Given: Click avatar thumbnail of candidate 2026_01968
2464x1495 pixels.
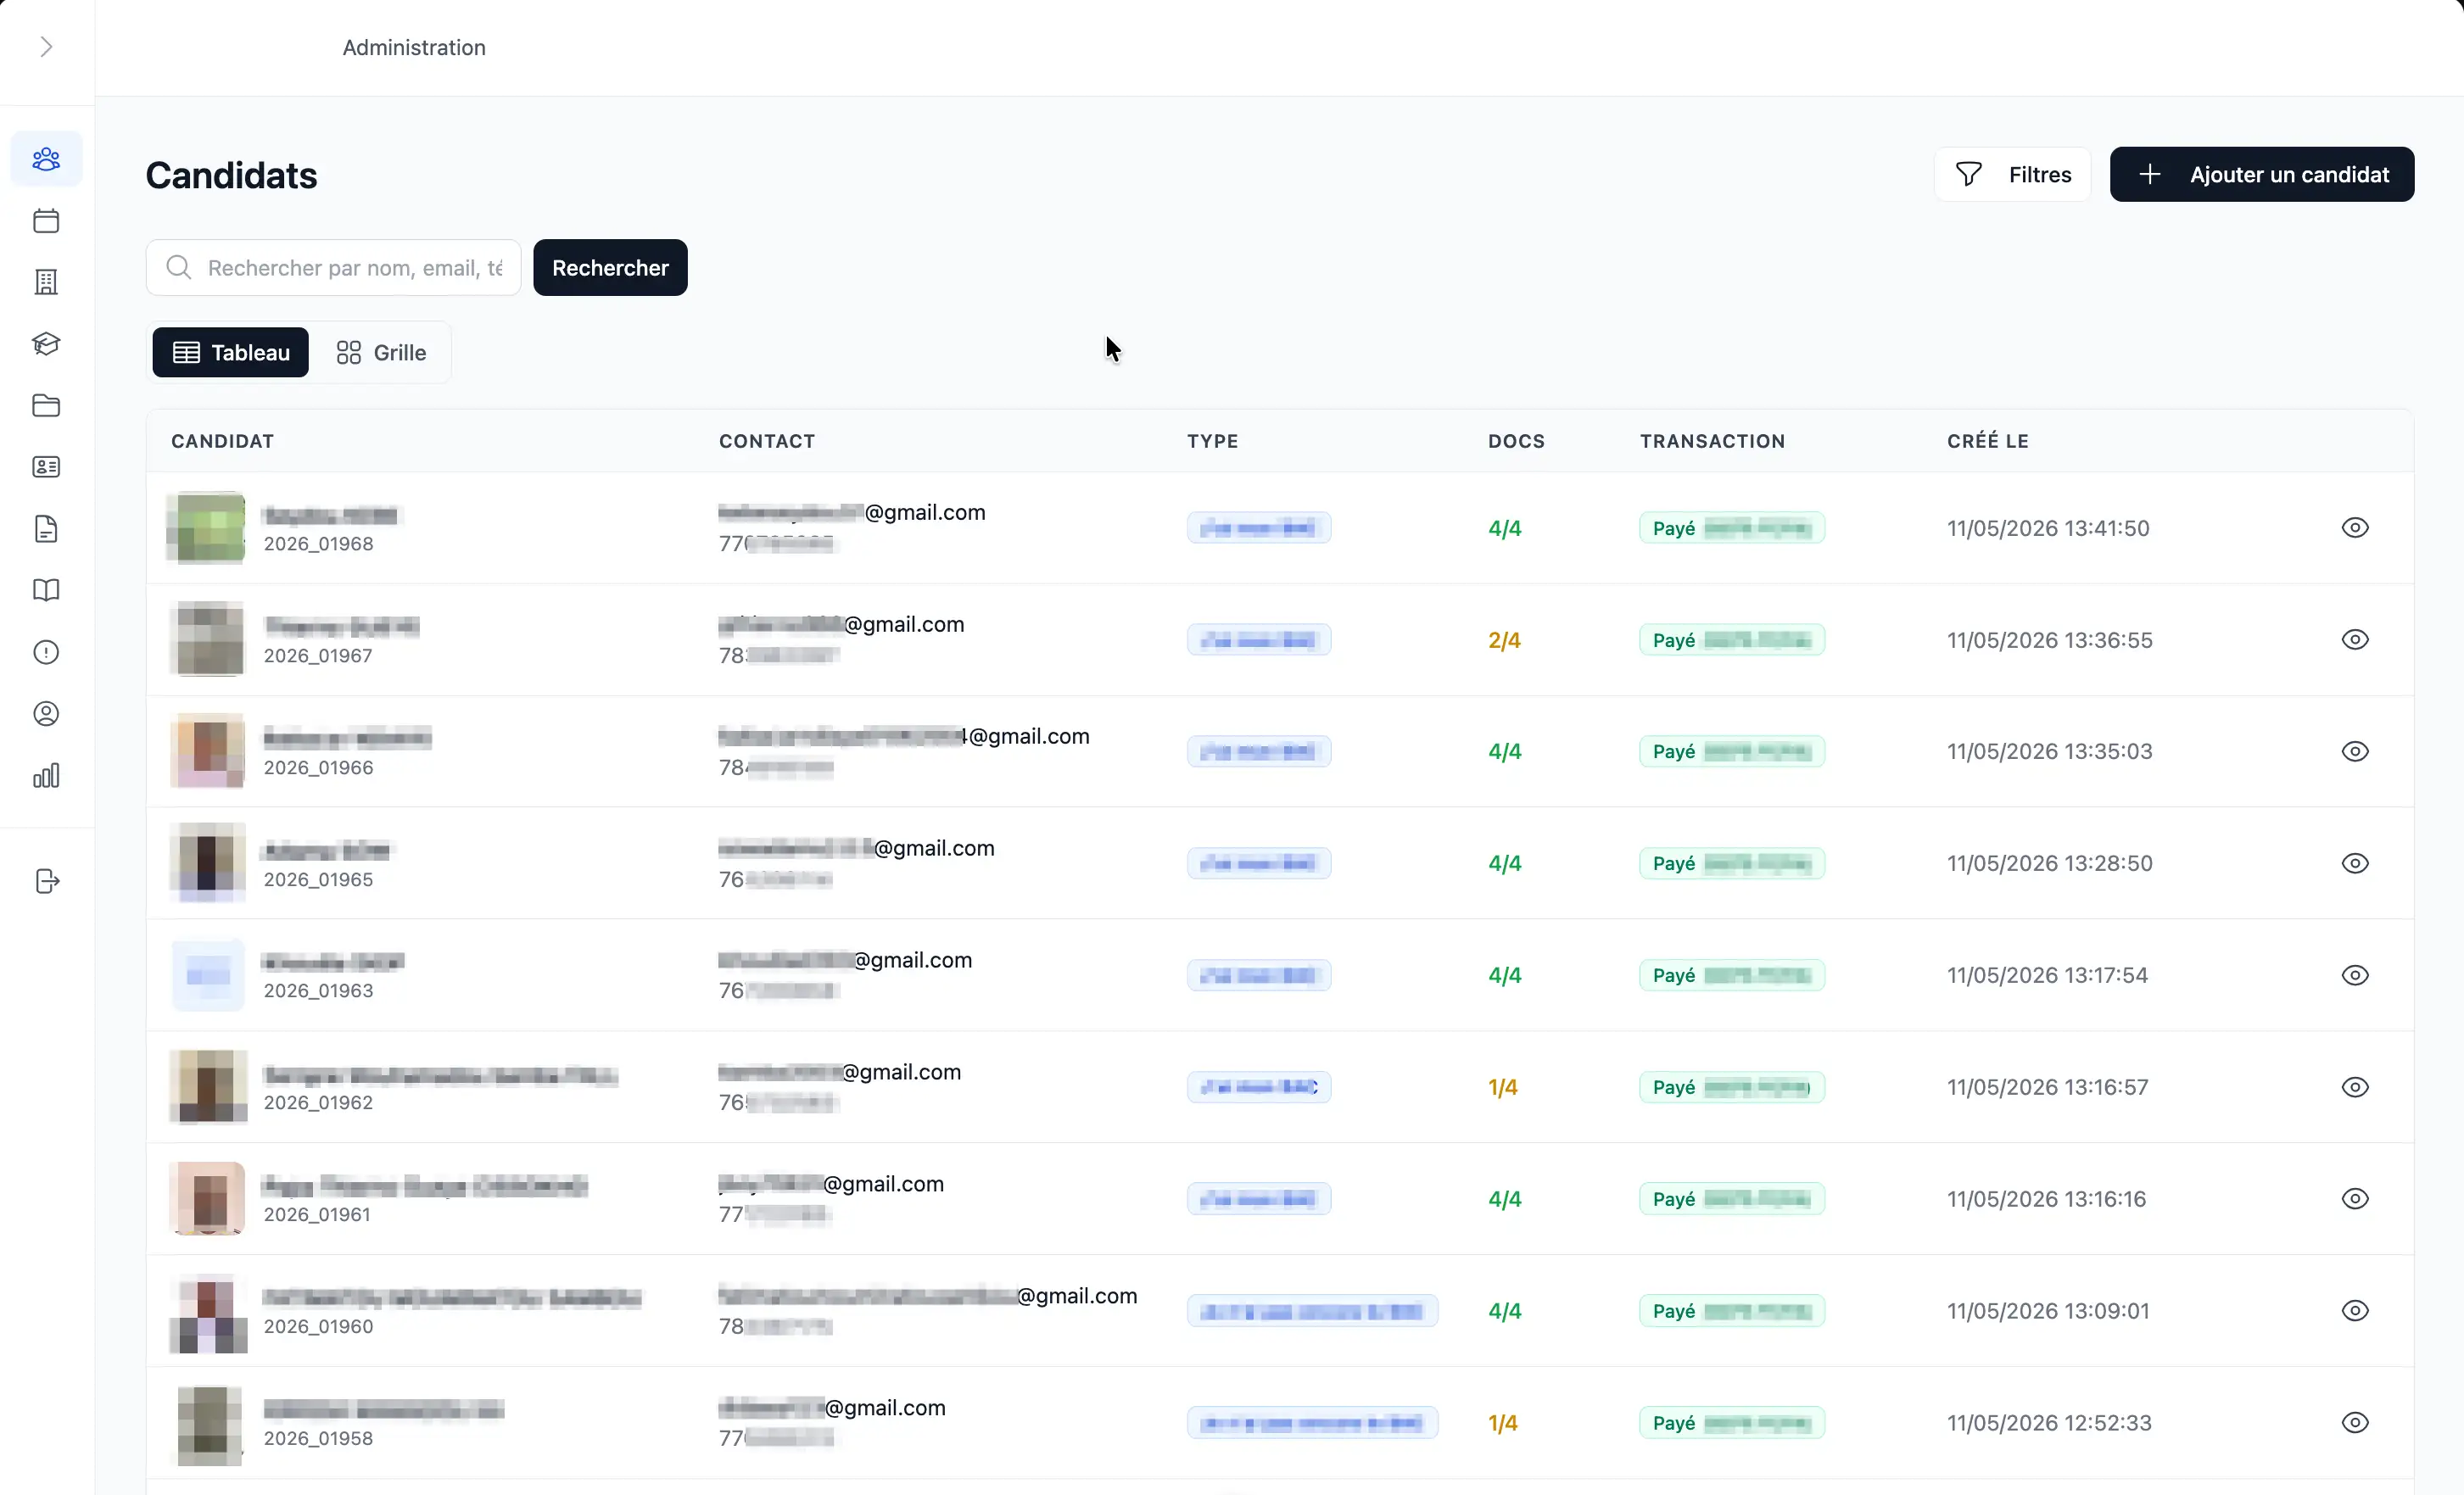Looking at the screenshot, I should tap(207, 528).
